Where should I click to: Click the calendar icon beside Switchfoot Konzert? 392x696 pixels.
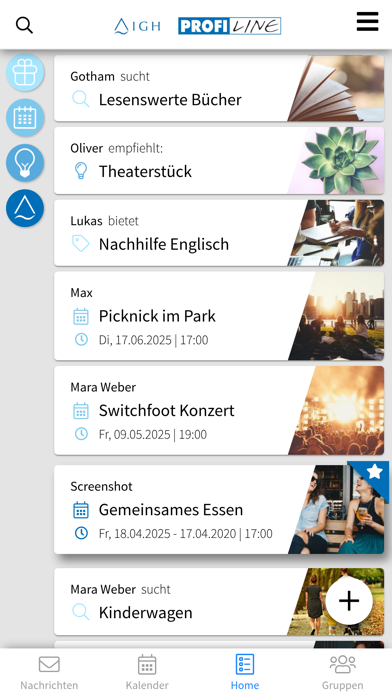(81, 411)
